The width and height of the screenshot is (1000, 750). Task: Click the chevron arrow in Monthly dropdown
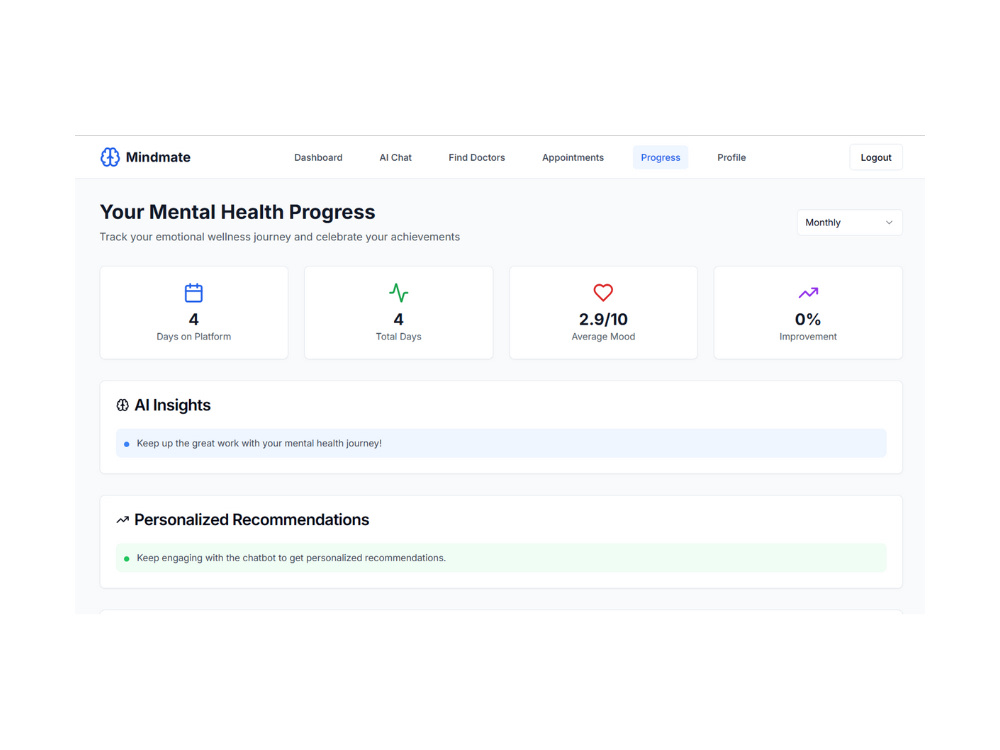[x=889, y=223]
